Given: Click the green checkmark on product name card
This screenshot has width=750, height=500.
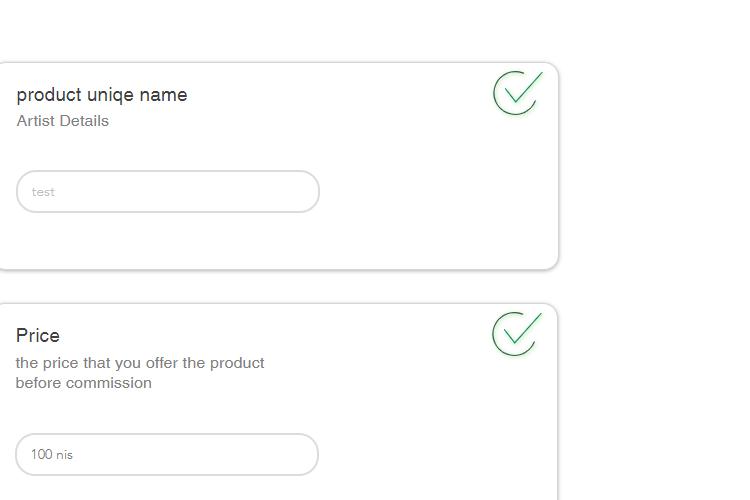Looking at the screenshot, I should pos(518,93).
